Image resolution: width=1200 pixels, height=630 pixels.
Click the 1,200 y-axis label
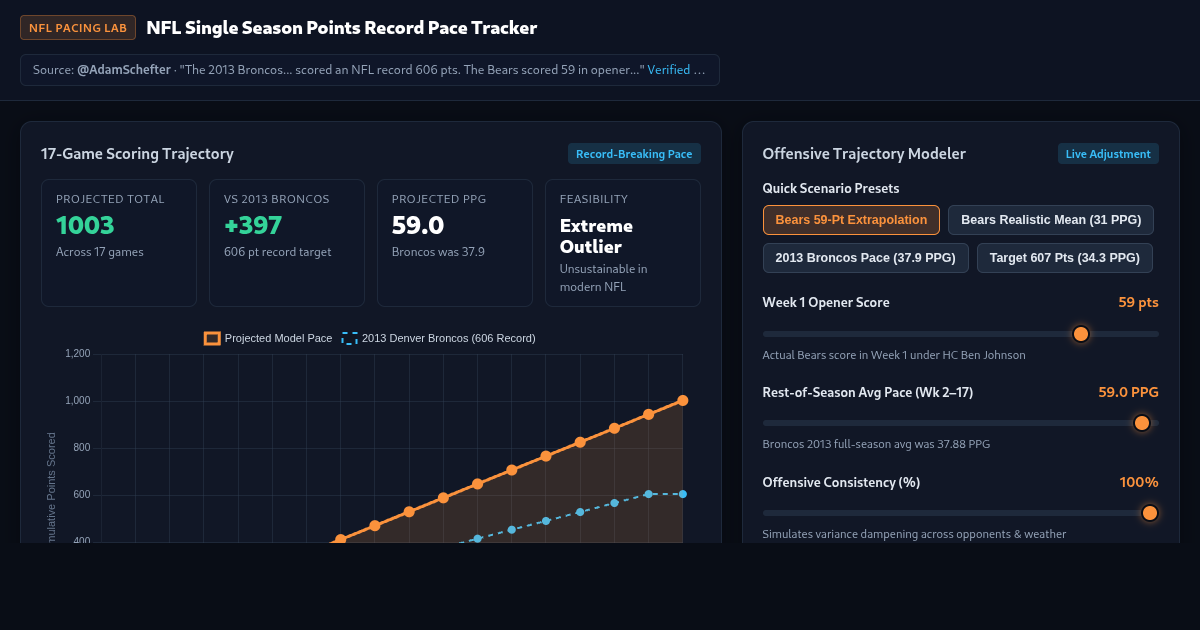[78, 354]
